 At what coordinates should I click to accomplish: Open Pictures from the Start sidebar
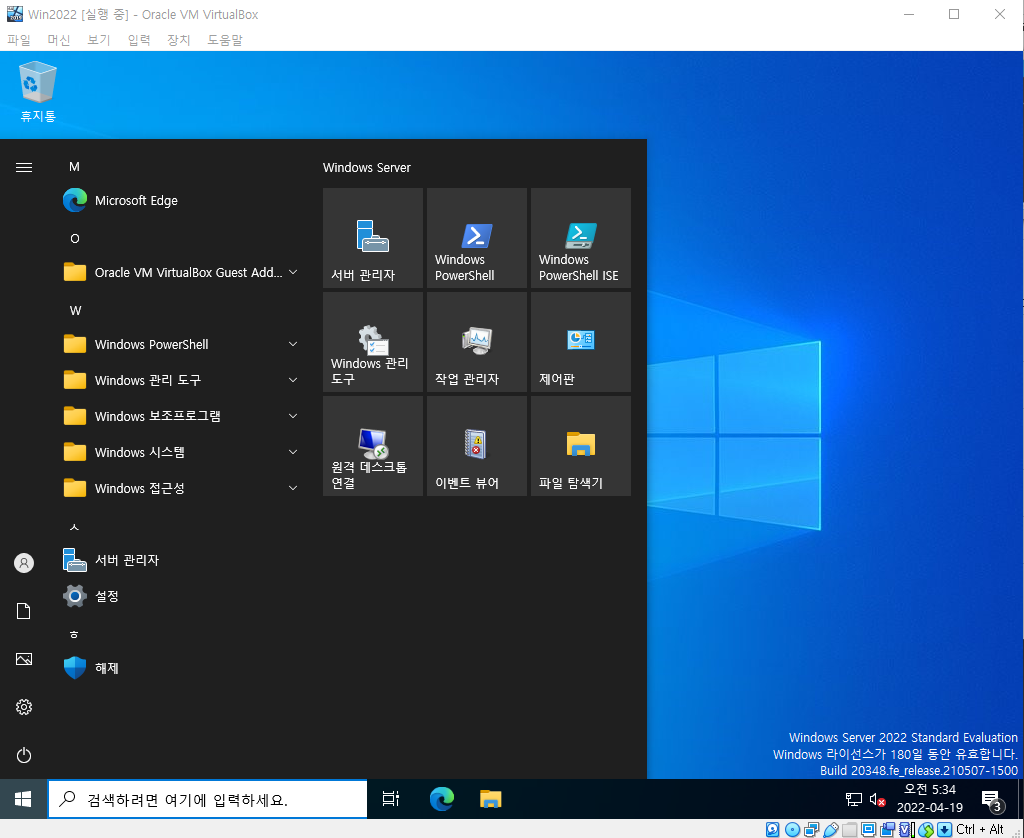tap(24, 659)
